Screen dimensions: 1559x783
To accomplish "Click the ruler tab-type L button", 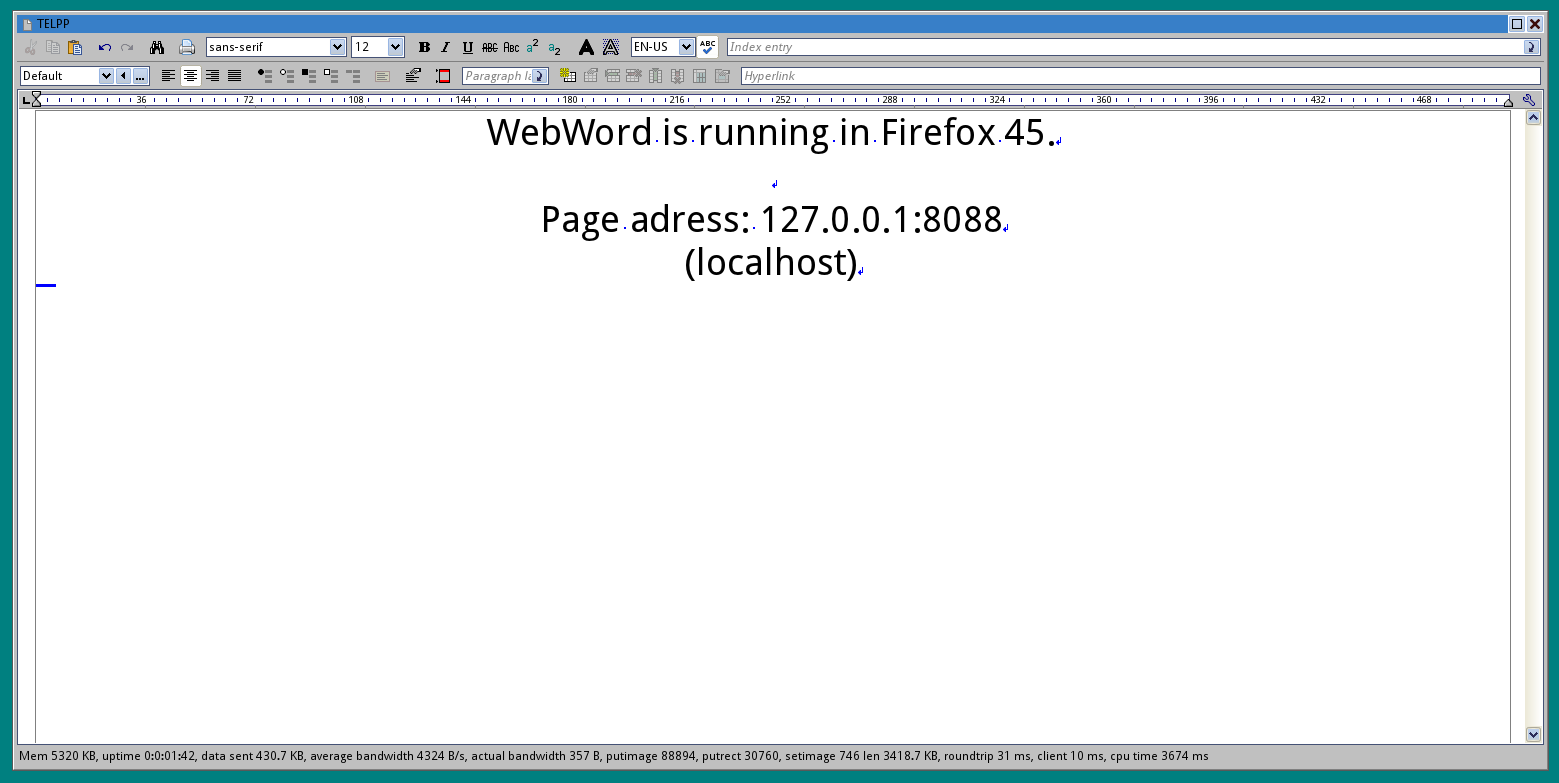I will point(27,100).
